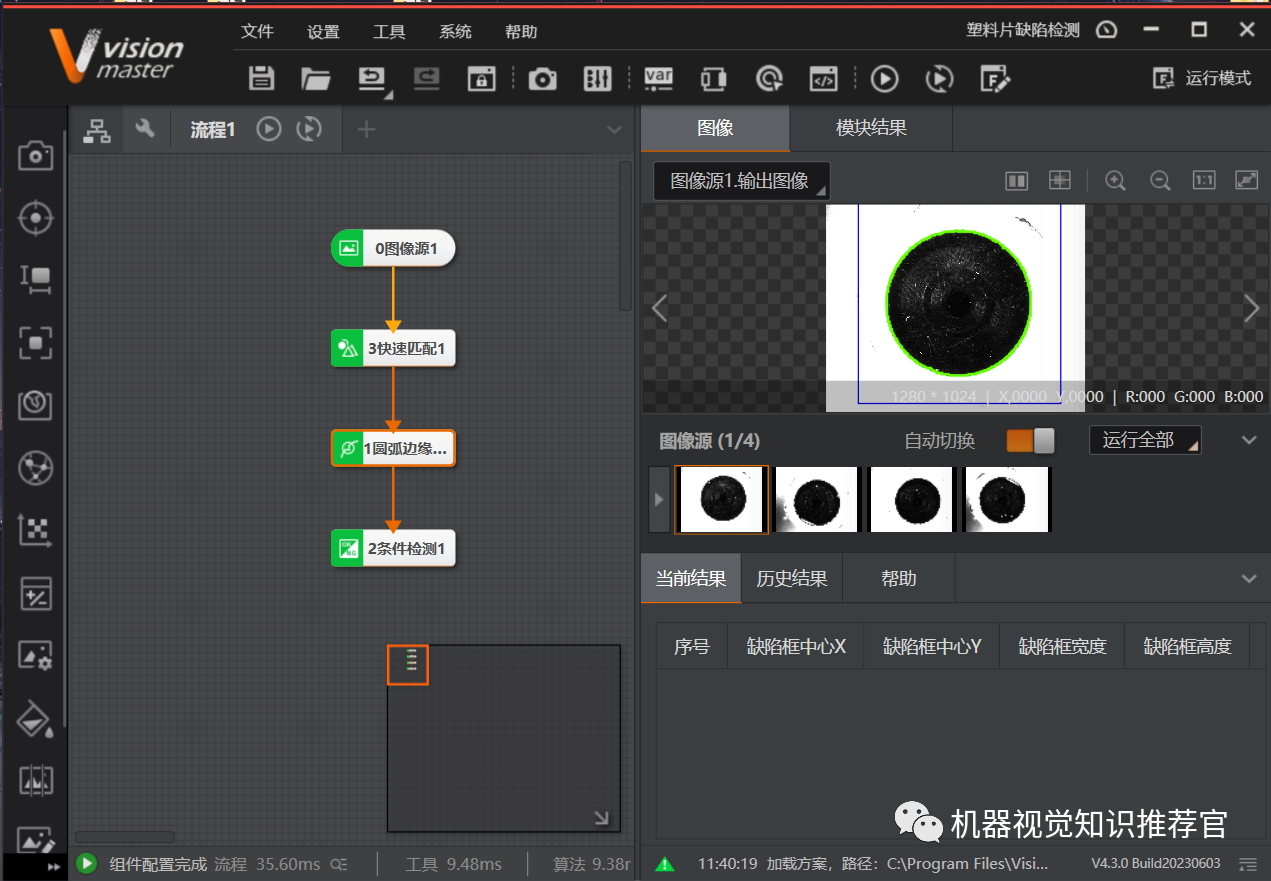The image size is (1271, 881).
Task: Click the performance gauge icon near title
Action: tap(1106, 30)
